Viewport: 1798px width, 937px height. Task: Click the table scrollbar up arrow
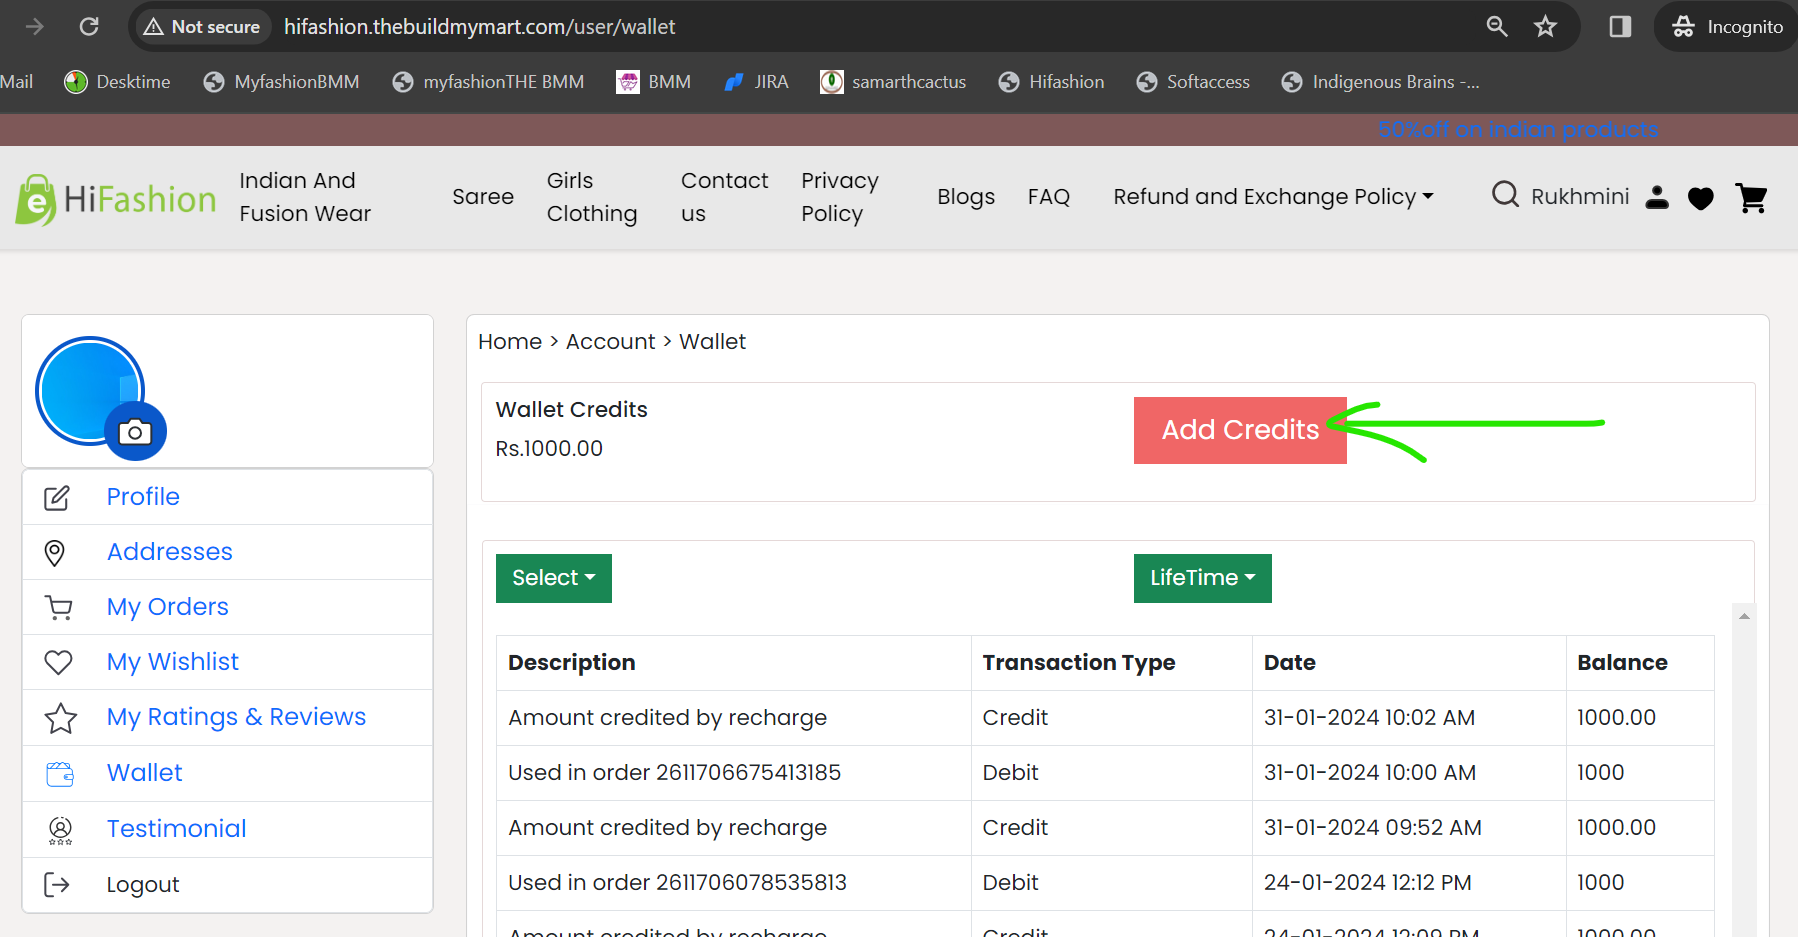pos(1744,616)
